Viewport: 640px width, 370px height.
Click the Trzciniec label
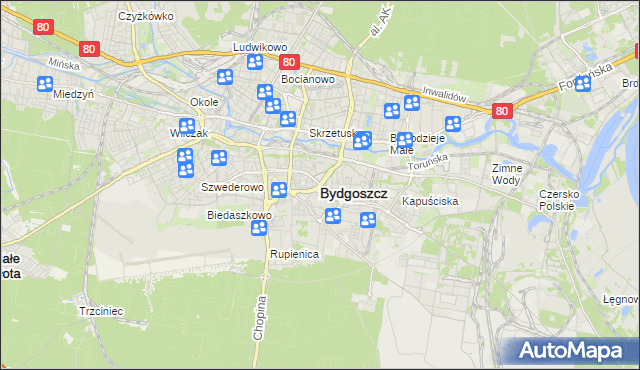pyautogui.click(x=101, y=311)
